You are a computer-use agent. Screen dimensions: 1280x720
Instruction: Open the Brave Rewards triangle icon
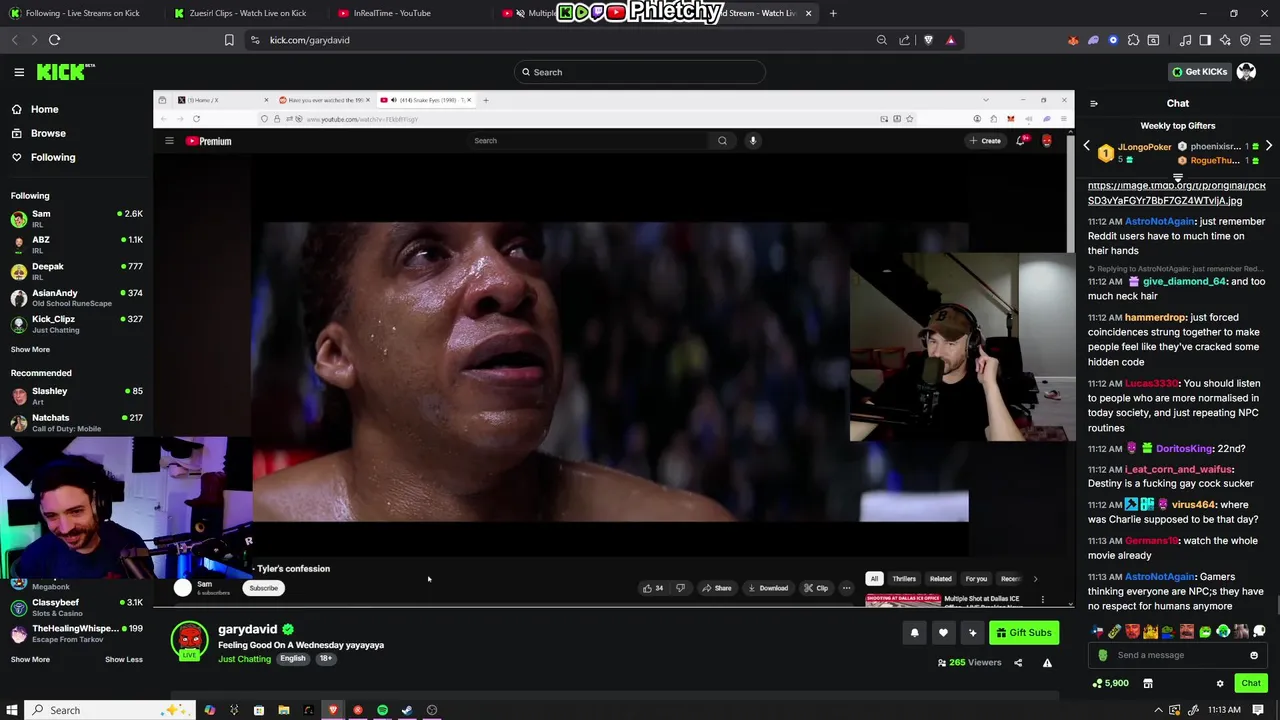coord(950,40)
